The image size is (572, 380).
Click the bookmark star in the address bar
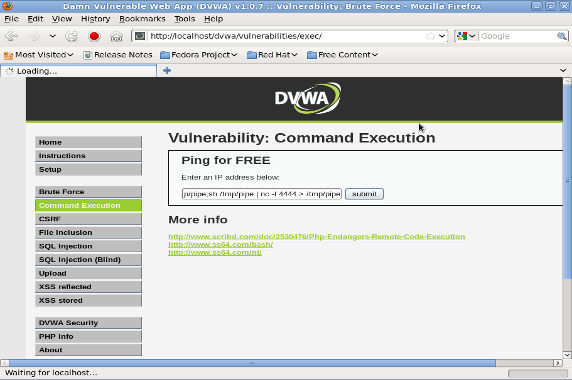431,36
